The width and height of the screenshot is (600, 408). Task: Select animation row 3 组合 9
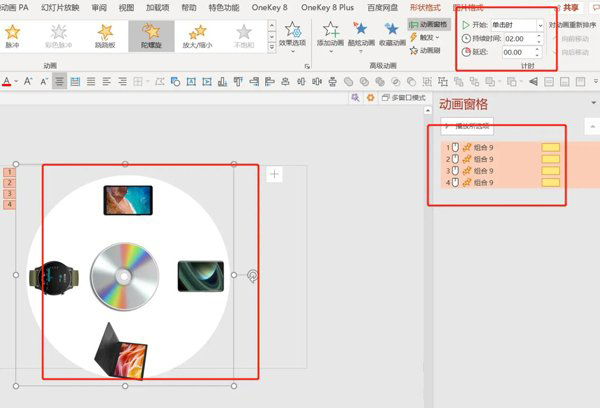tap(520, 171)
